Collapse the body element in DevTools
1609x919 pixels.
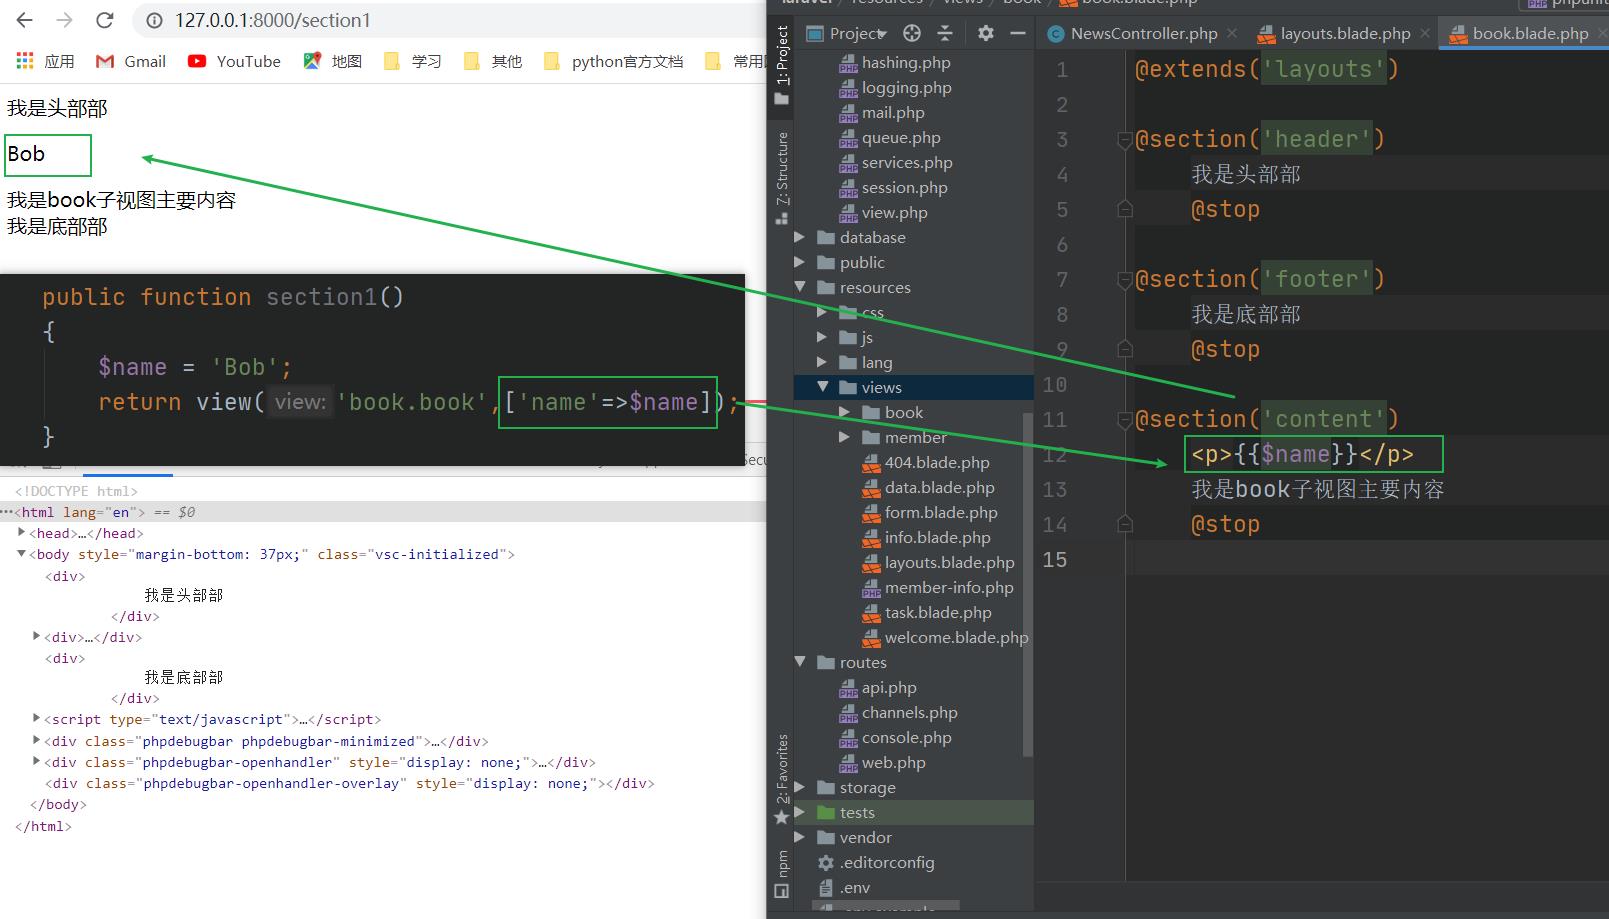[22, 554]
